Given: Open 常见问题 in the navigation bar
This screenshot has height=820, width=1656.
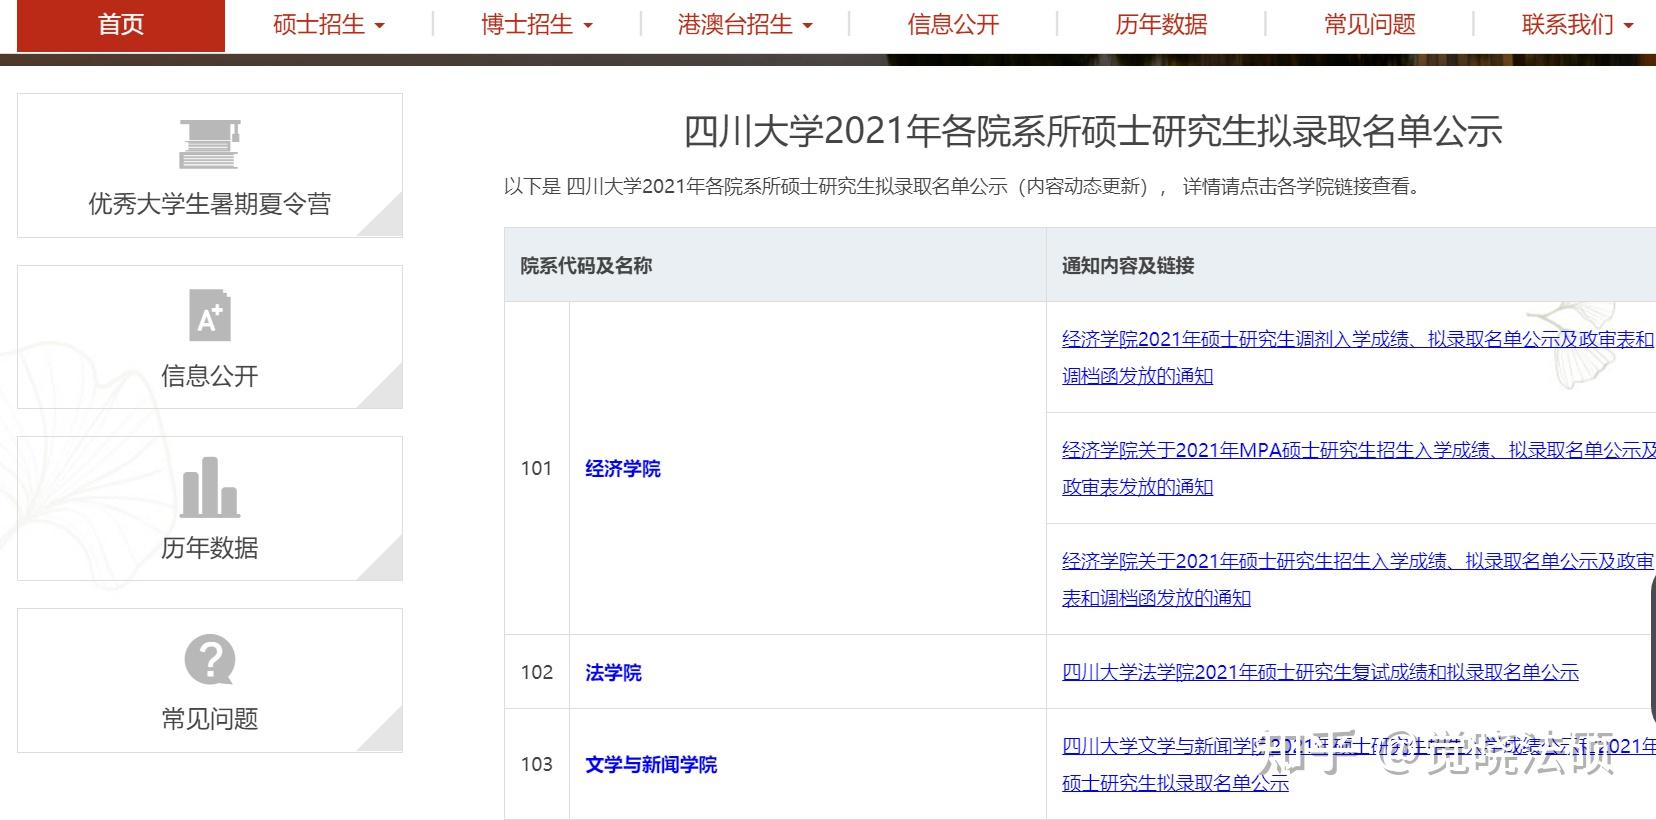Looking at the screenshot, I should click(x=1370, y=25).
